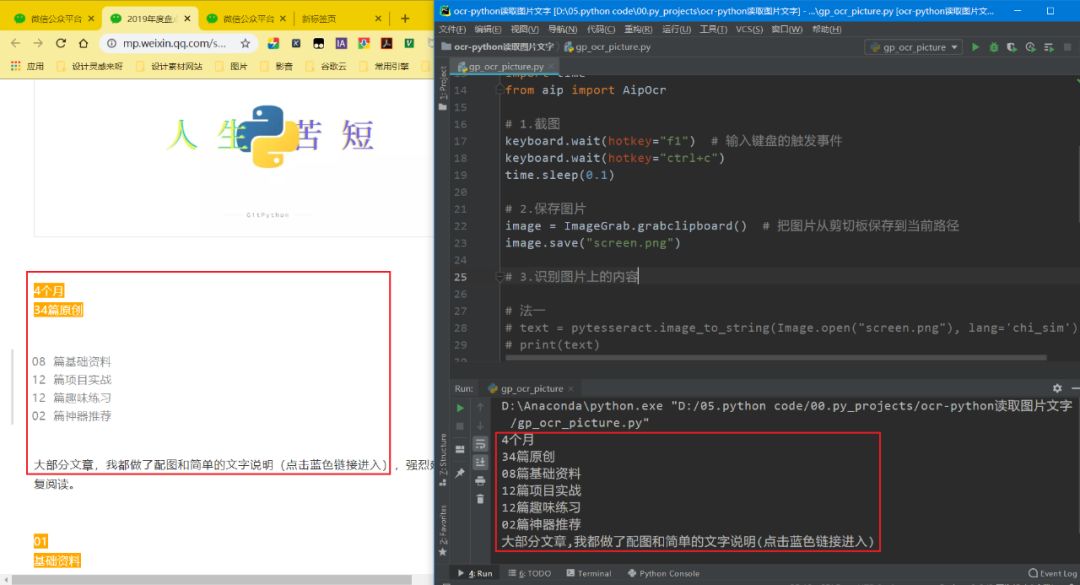Click the green Run button in PyCharm's toolbar
Image resolution: width=1080 pixels, height=585 pixels.
click(x=975, y=47)
